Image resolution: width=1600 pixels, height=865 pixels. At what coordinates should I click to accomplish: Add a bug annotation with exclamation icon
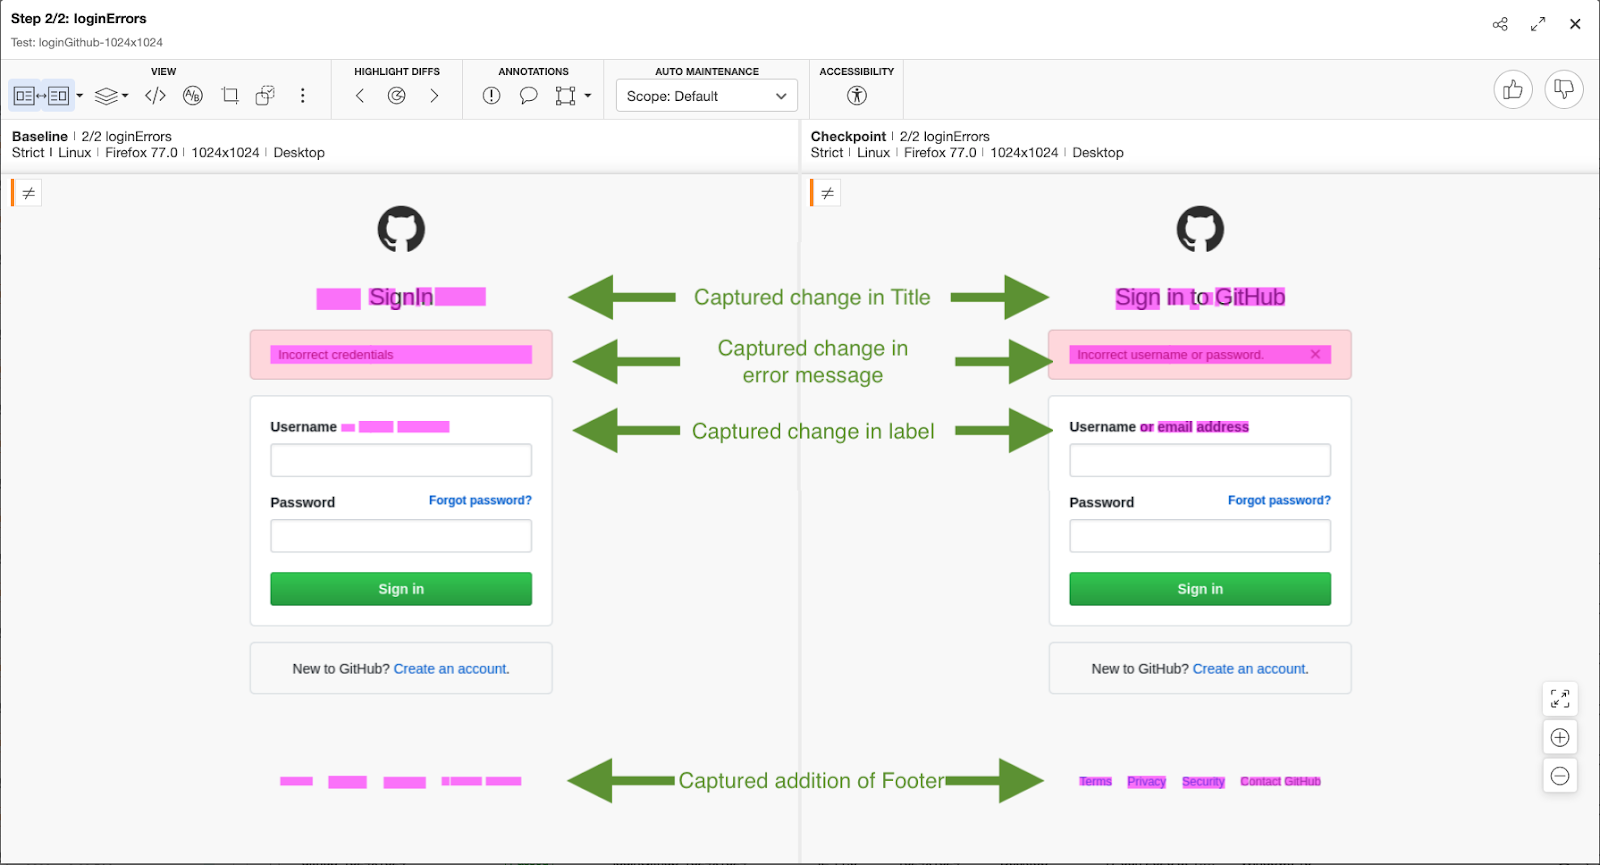pos(491,96)
